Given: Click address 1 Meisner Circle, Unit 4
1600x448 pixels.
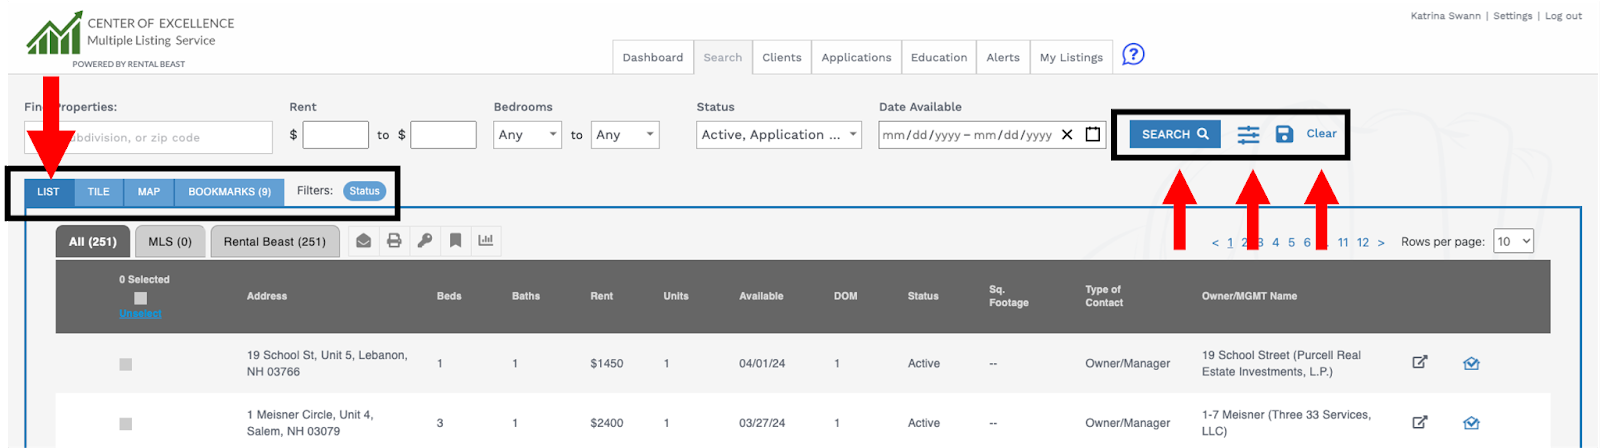Looking at the screenshot, I should coord(310,423).
